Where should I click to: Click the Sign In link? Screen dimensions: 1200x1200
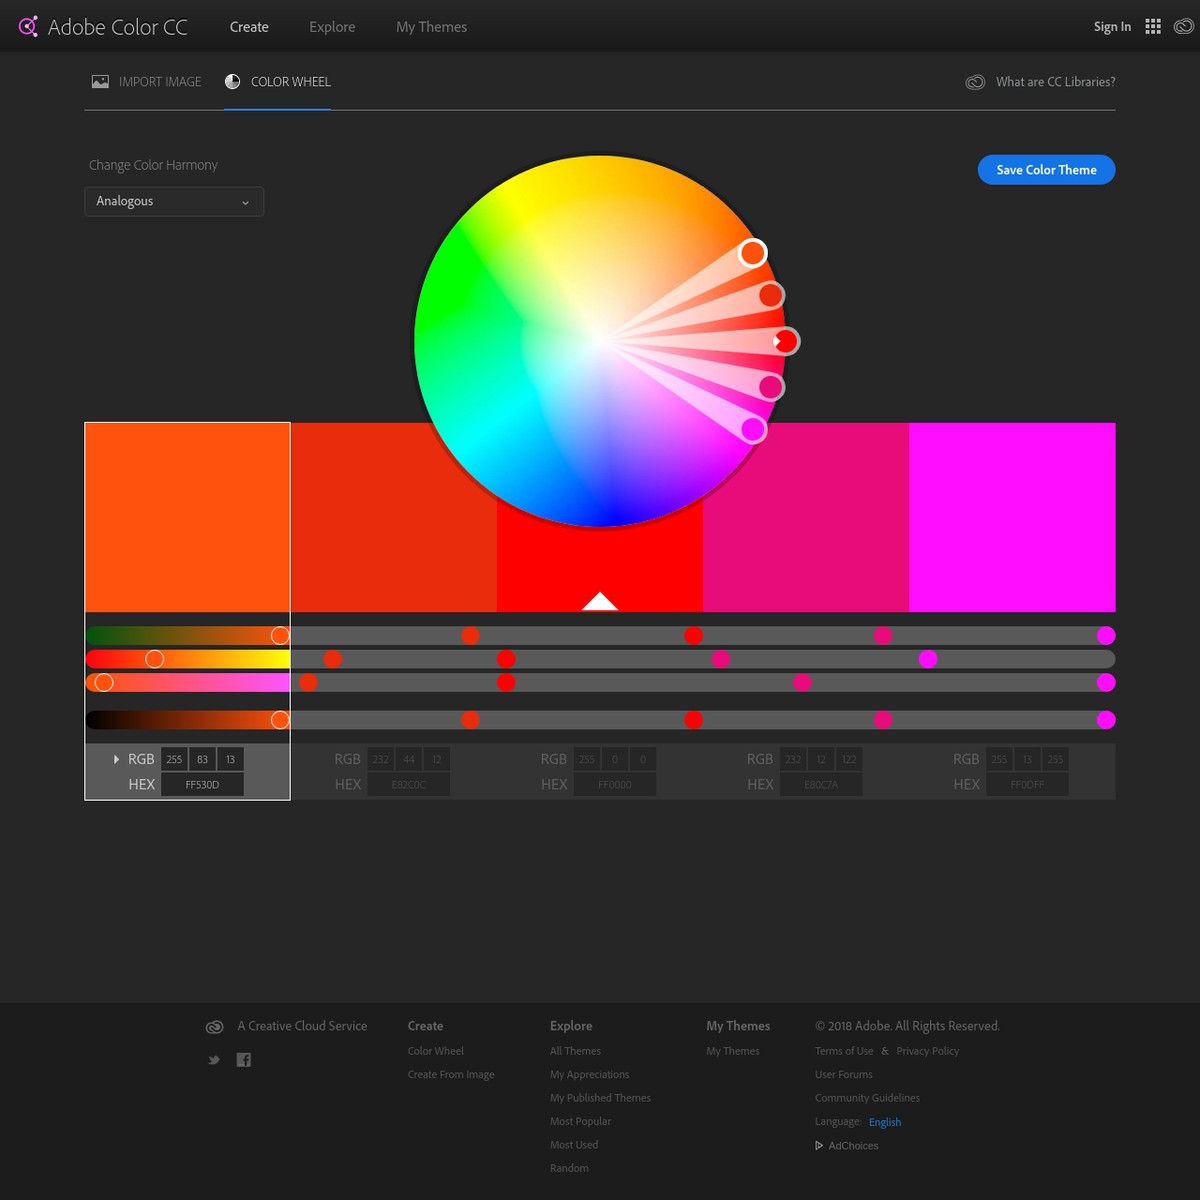[1112, 27]
